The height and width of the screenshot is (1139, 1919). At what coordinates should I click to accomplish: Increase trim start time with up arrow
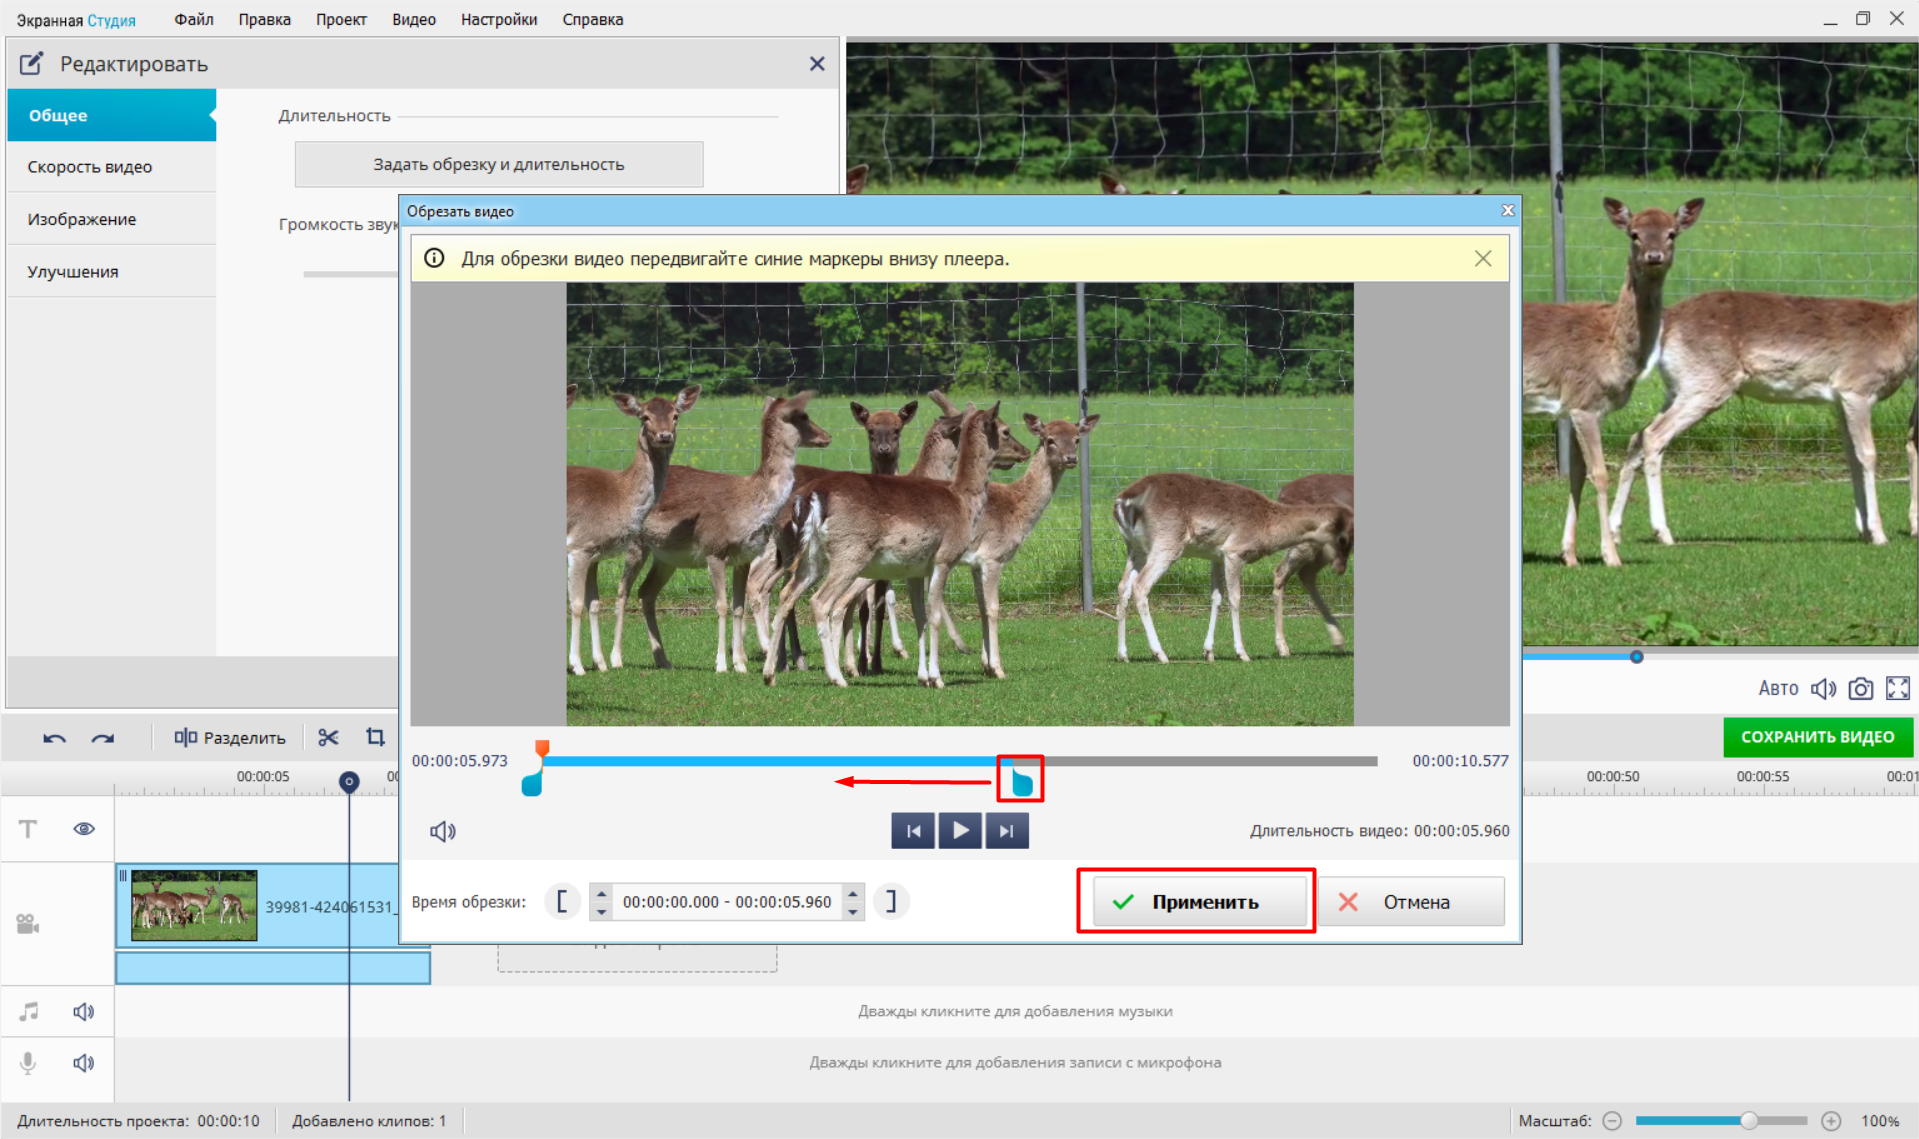(601, 893)
